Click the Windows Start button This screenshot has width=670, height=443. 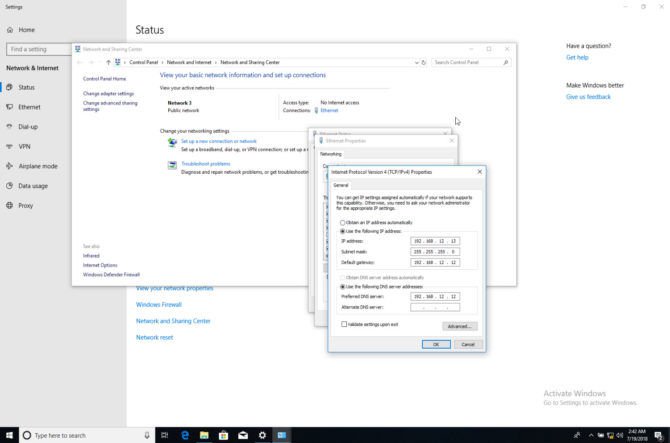pos(10,436)
